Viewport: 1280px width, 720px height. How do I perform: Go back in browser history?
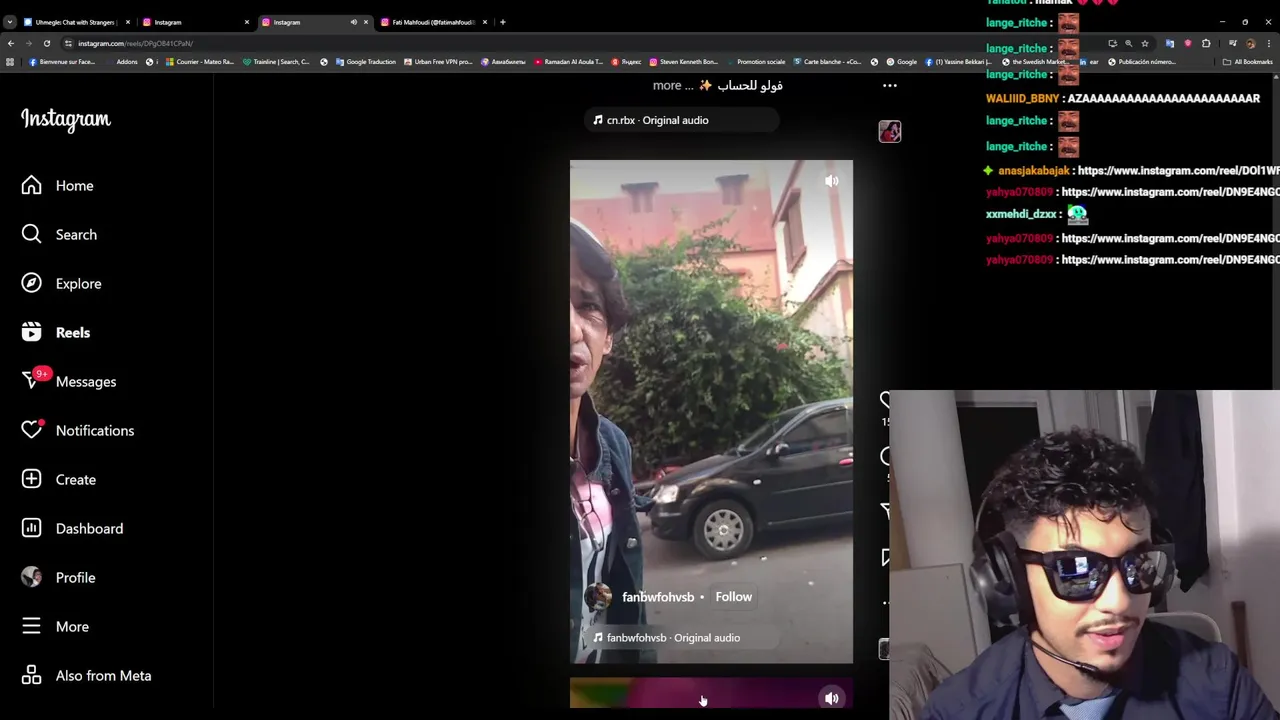(10, 43)
